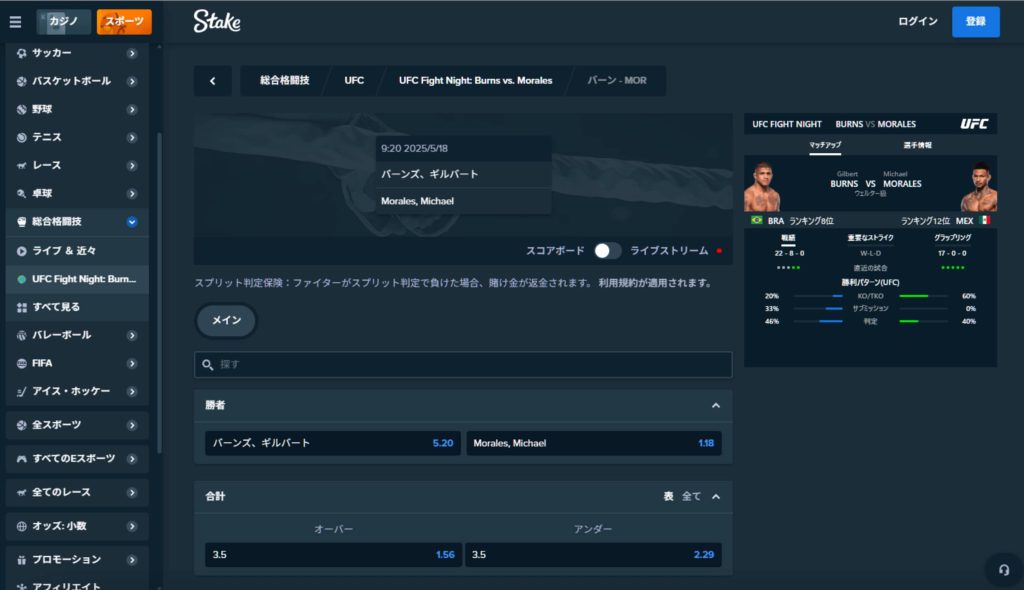
Task: Expand the プロモーション sidebar section
Action: [132, 560]
